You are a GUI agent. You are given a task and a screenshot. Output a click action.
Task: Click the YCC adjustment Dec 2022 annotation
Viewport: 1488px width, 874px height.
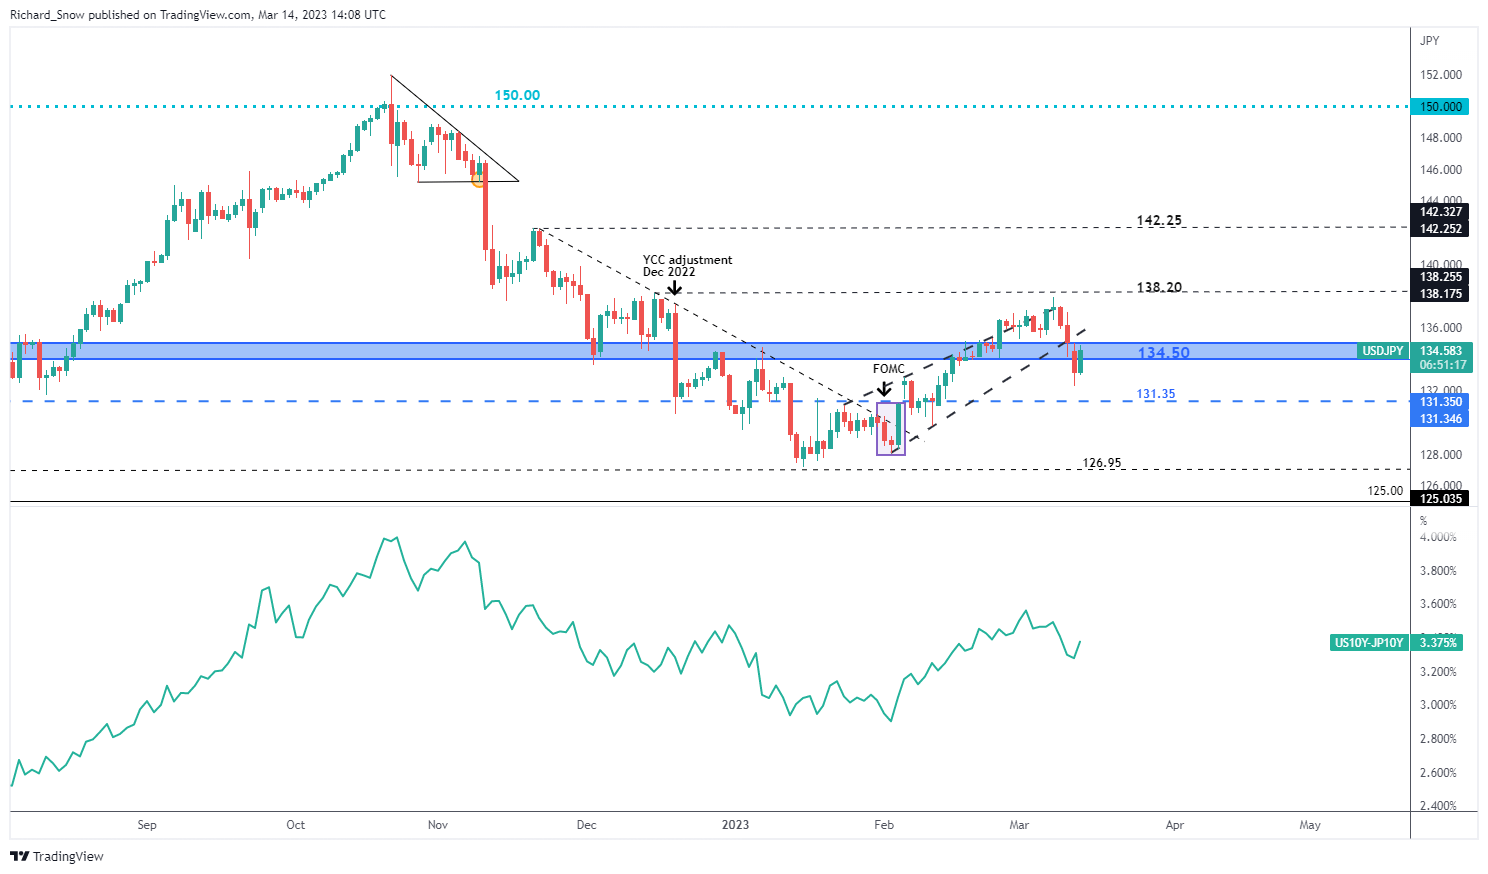pyautogui.click(x=687, y=266)
